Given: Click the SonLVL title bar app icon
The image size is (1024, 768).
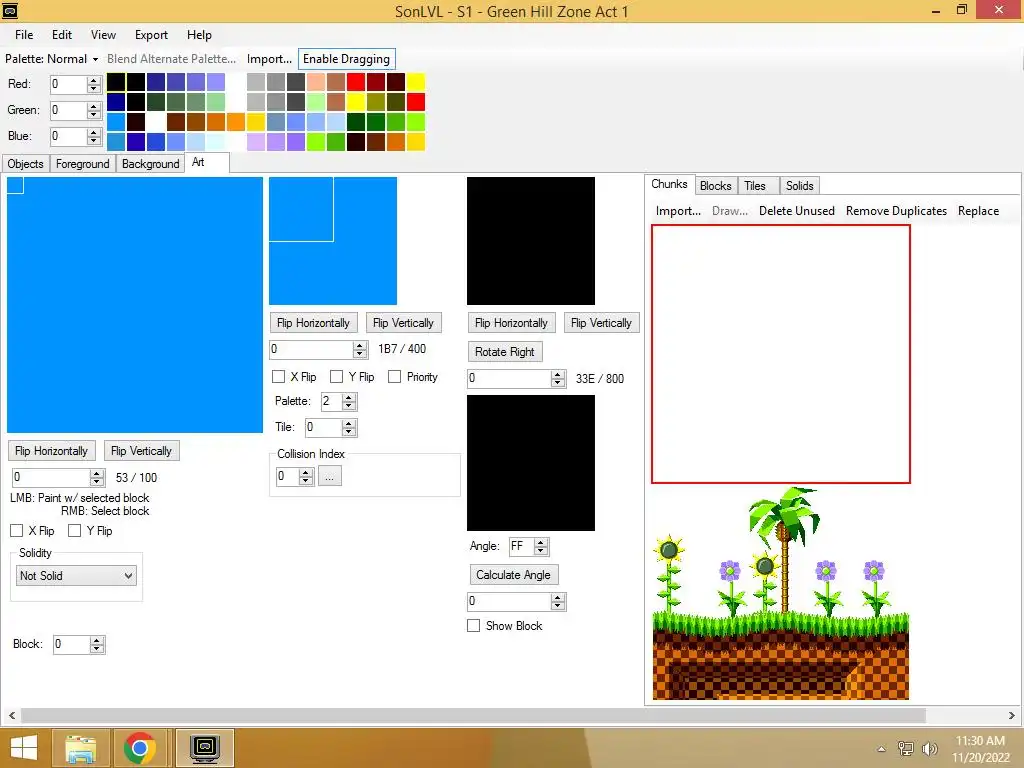Looking at the screenshot, I should 10,10.
